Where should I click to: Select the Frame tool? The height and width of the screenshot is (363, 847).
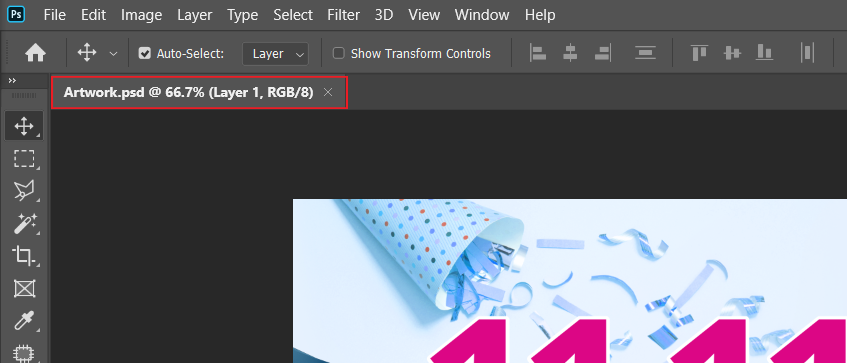[24, 288]
